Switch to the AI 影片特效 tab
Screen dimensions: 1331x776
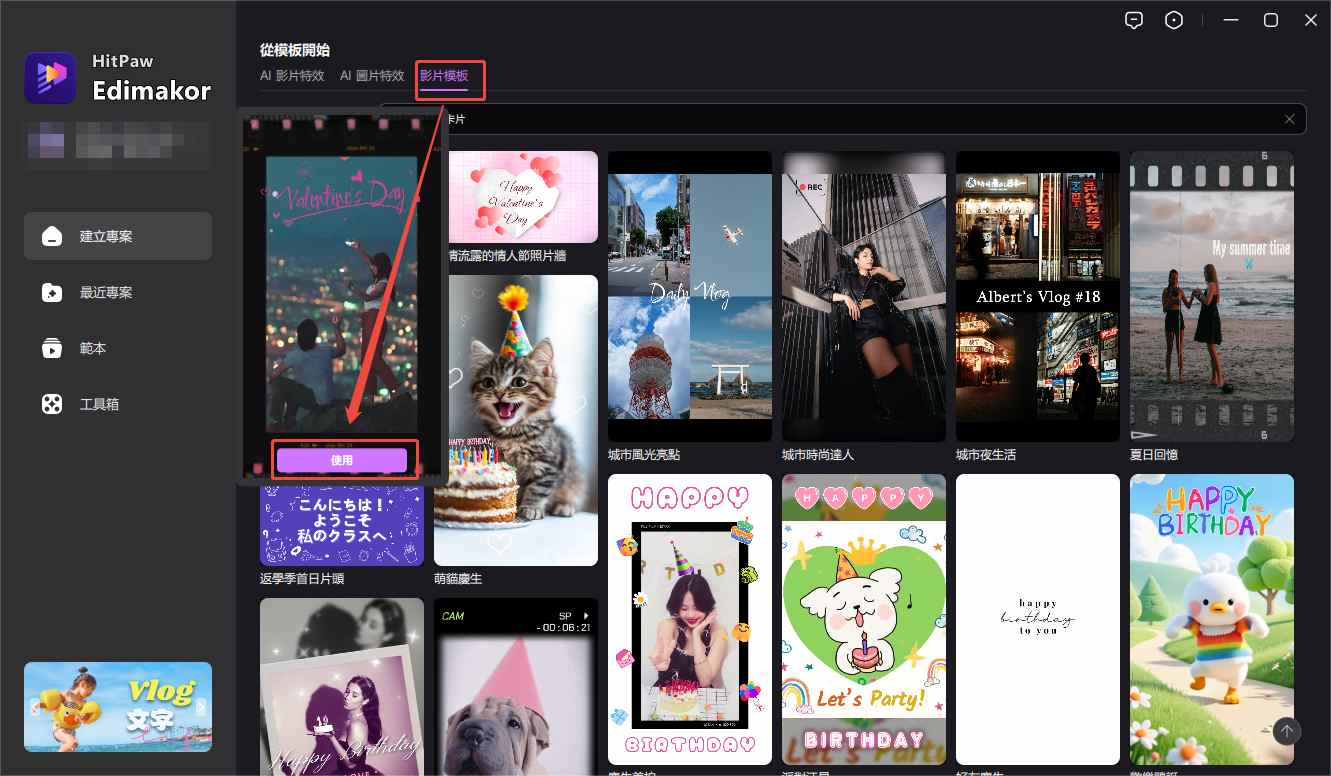click(292, 76)
